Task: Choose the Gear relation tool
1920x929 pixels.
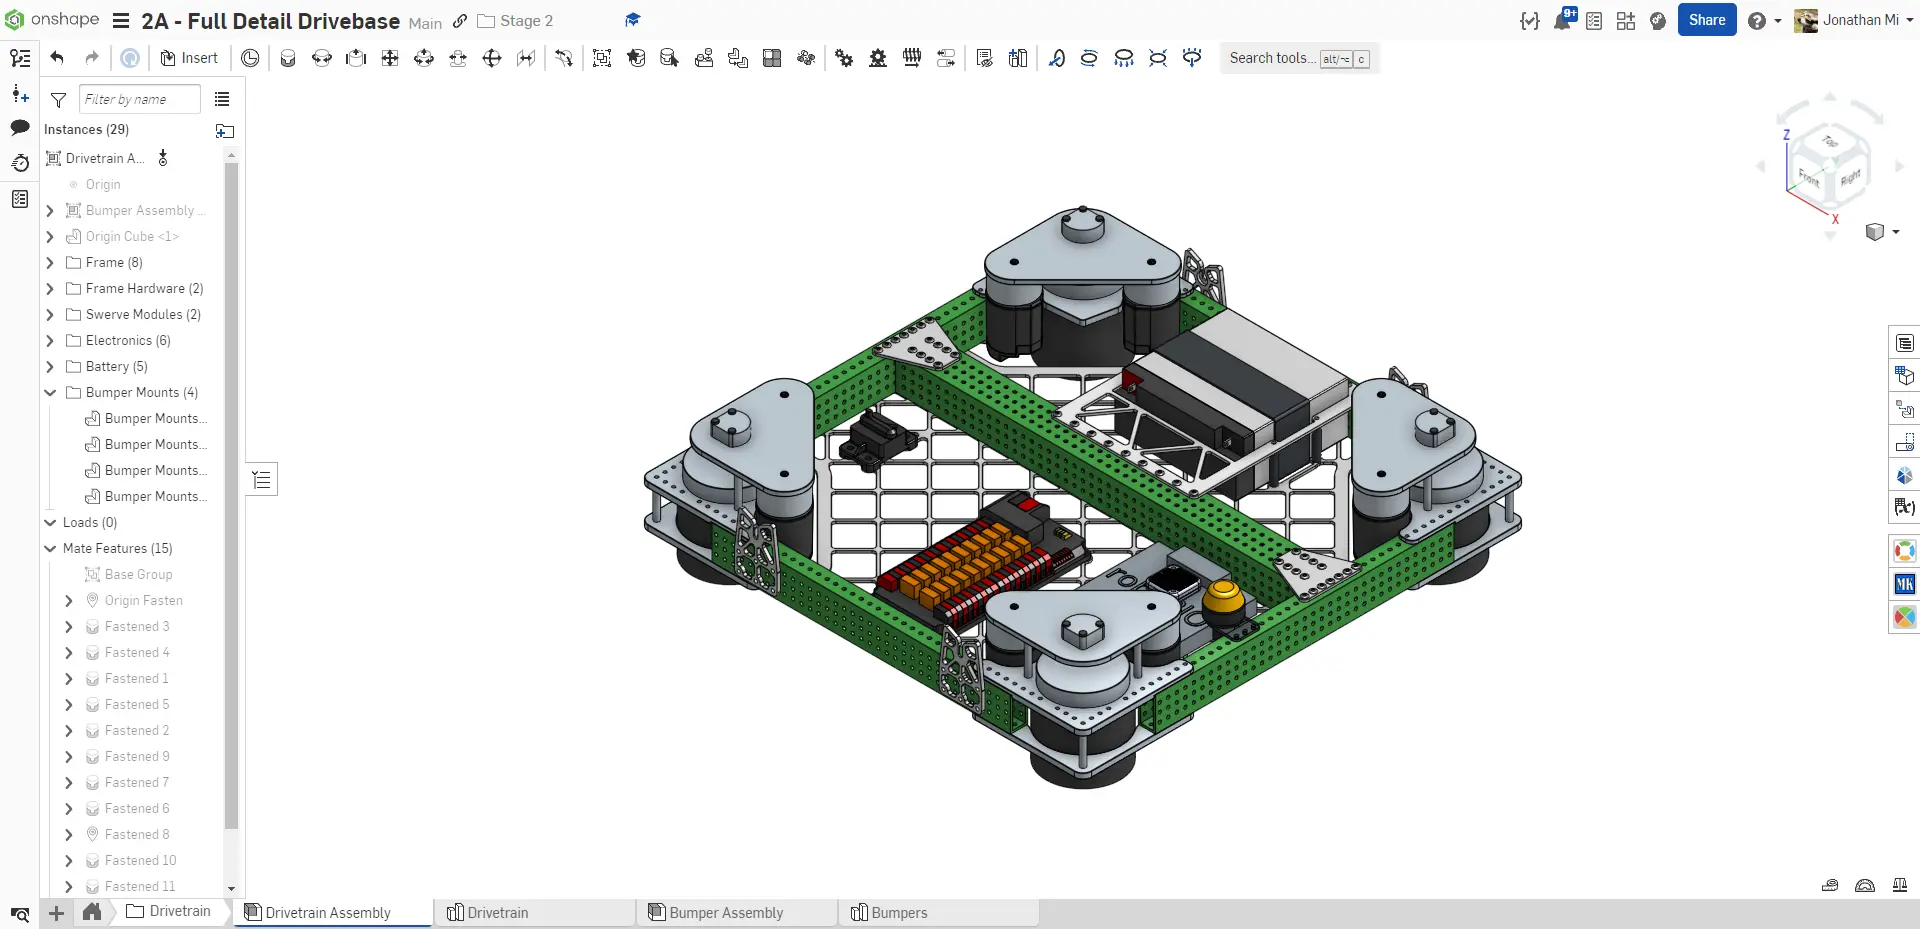Action: click(x=844, y=58)
